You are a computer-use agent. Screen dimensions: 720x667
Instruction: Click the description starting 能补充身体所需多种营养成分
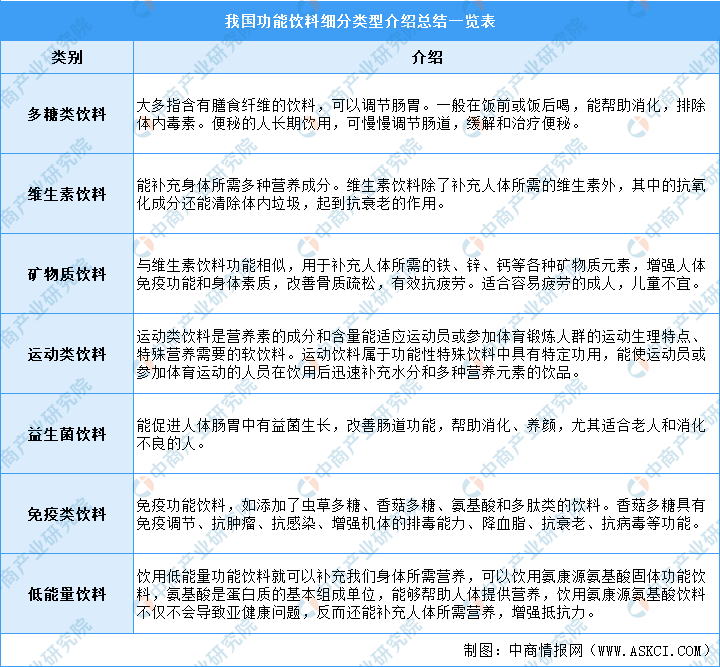click(421, 194)
